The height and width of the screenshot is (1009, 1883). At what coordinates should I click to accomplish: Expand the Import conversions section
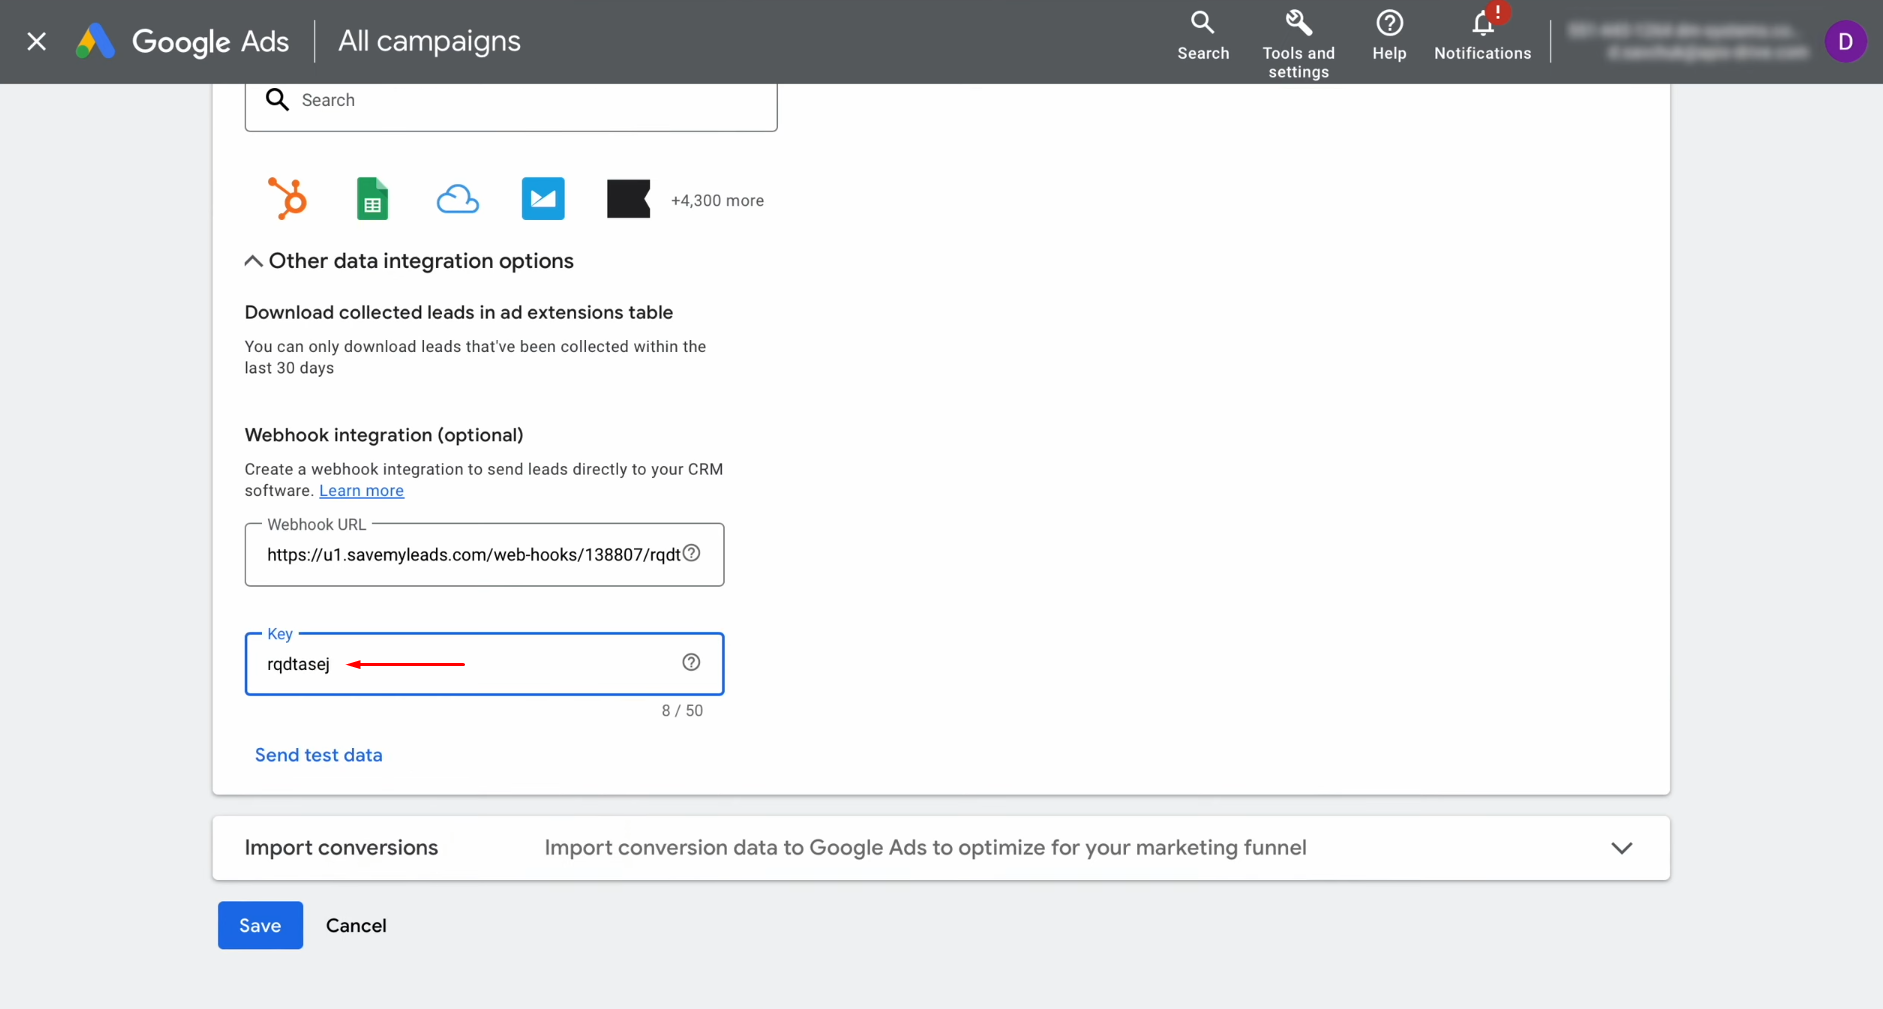coord(941,848)
